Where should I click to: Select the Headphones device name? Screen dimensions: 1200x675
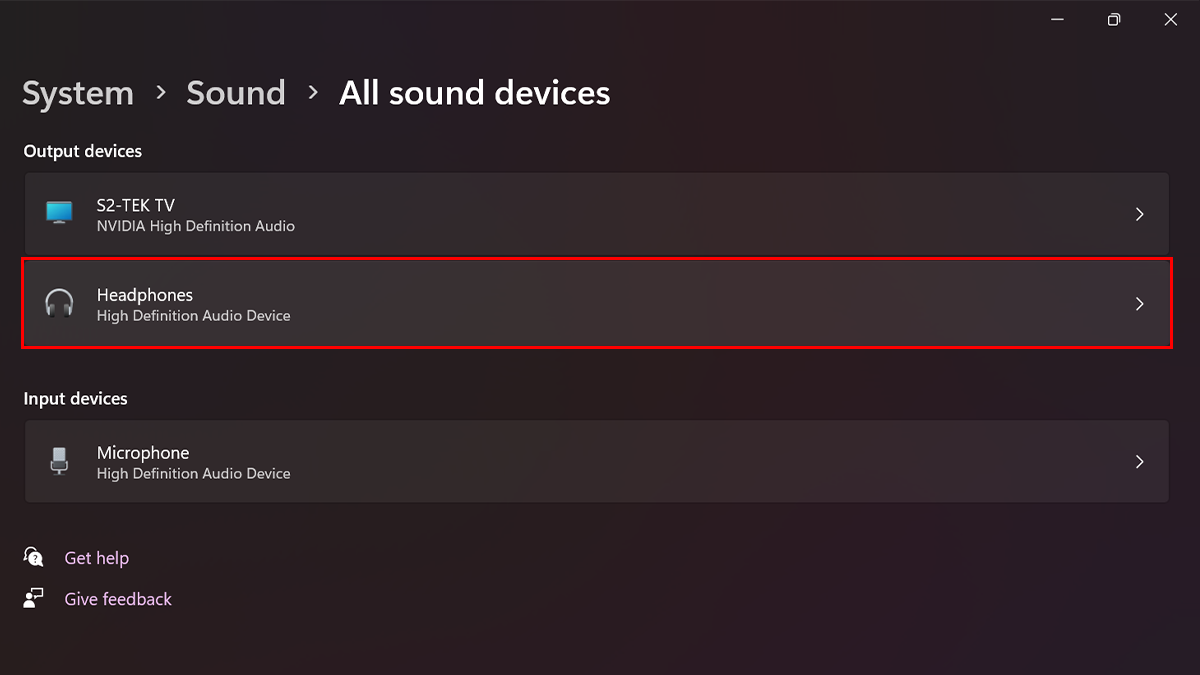tap(145, 295)
